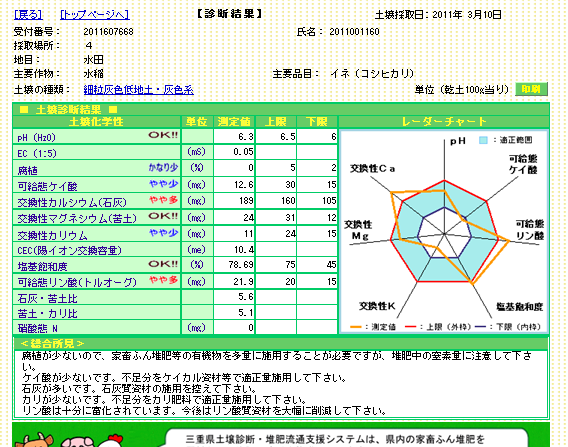Click the OK!! status for 塩基飽和度

coord(163,264)
